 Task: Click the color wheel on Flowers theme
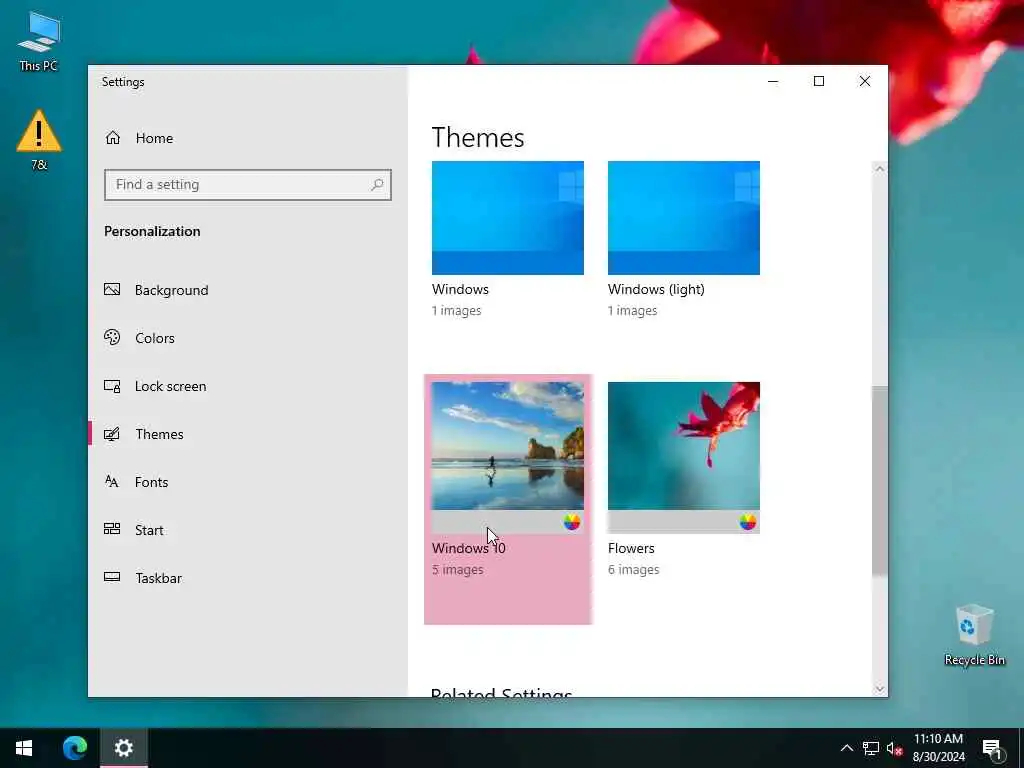pos(748,522)
